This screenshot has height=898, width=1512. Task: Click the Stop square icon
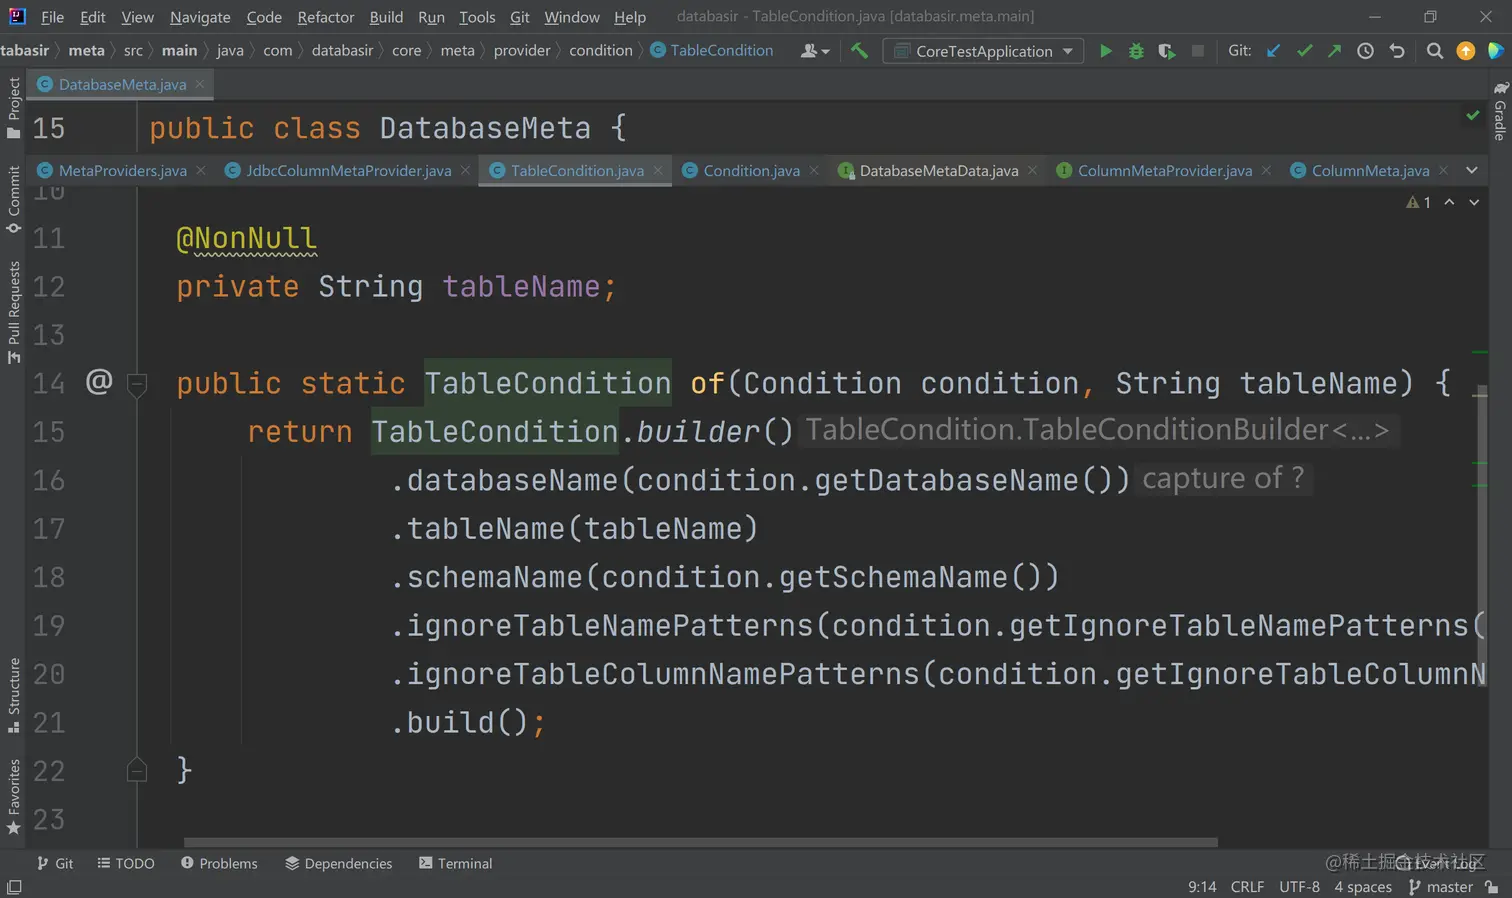coord(1197,51)
